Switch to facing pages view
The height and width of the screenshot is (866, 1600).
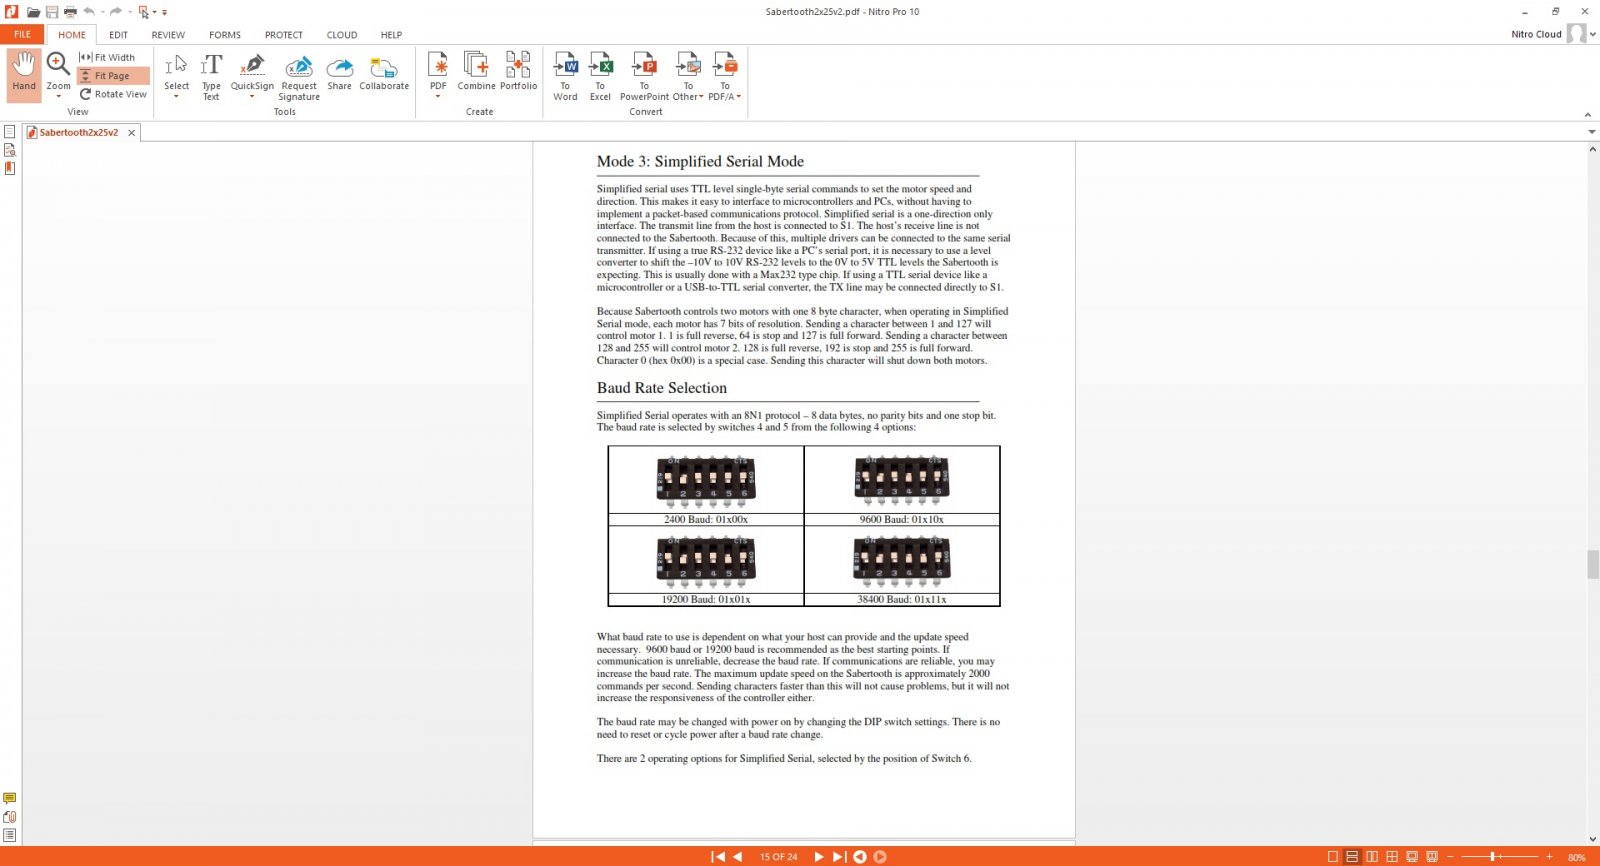1372,857
